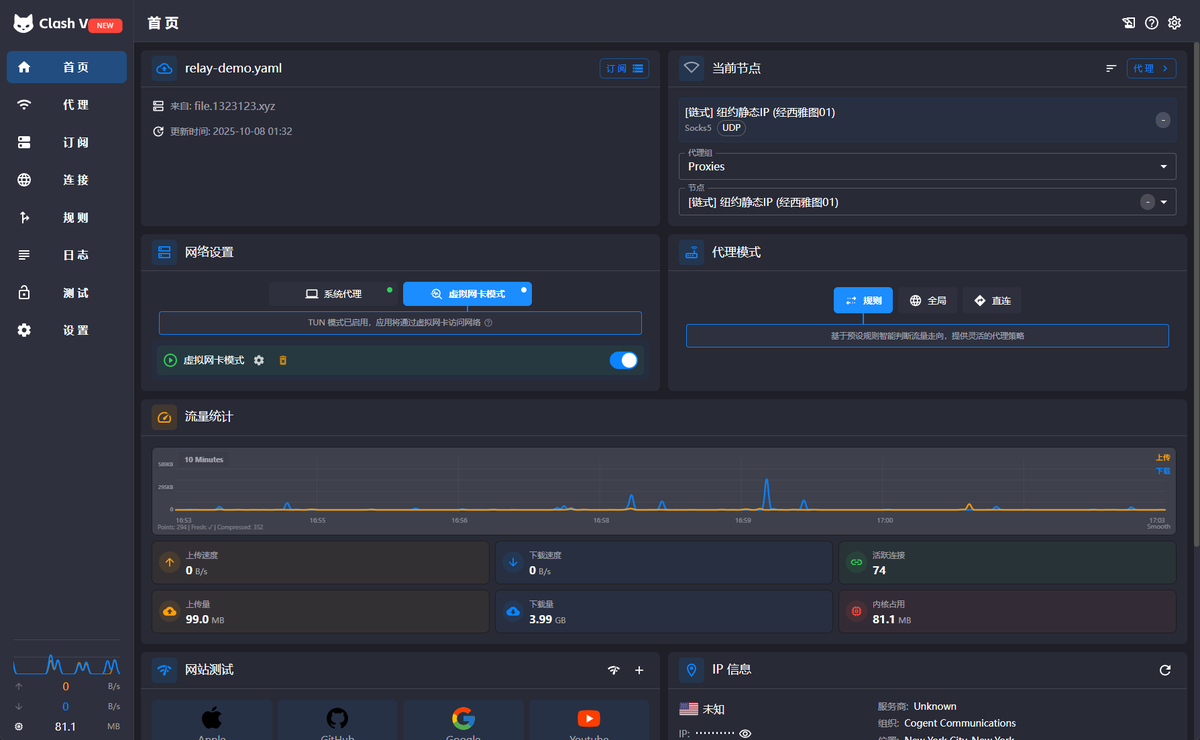Click the 下载速度 download speed card
The width and height of the screenshot is (1200, 740).
tap(664, 563)
